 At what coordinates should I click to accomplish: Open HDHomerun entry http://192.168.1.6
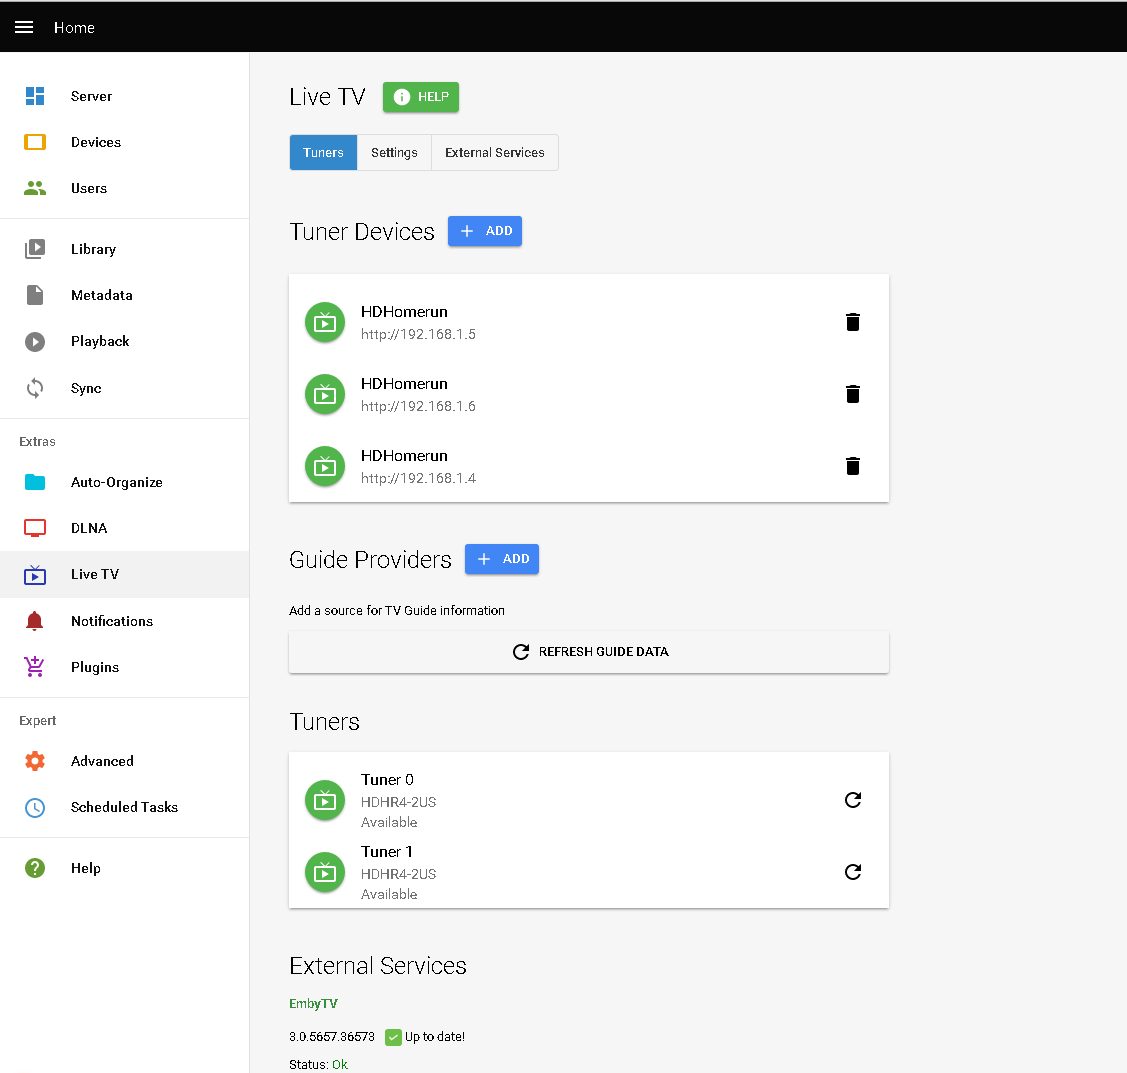pos(418,394)
